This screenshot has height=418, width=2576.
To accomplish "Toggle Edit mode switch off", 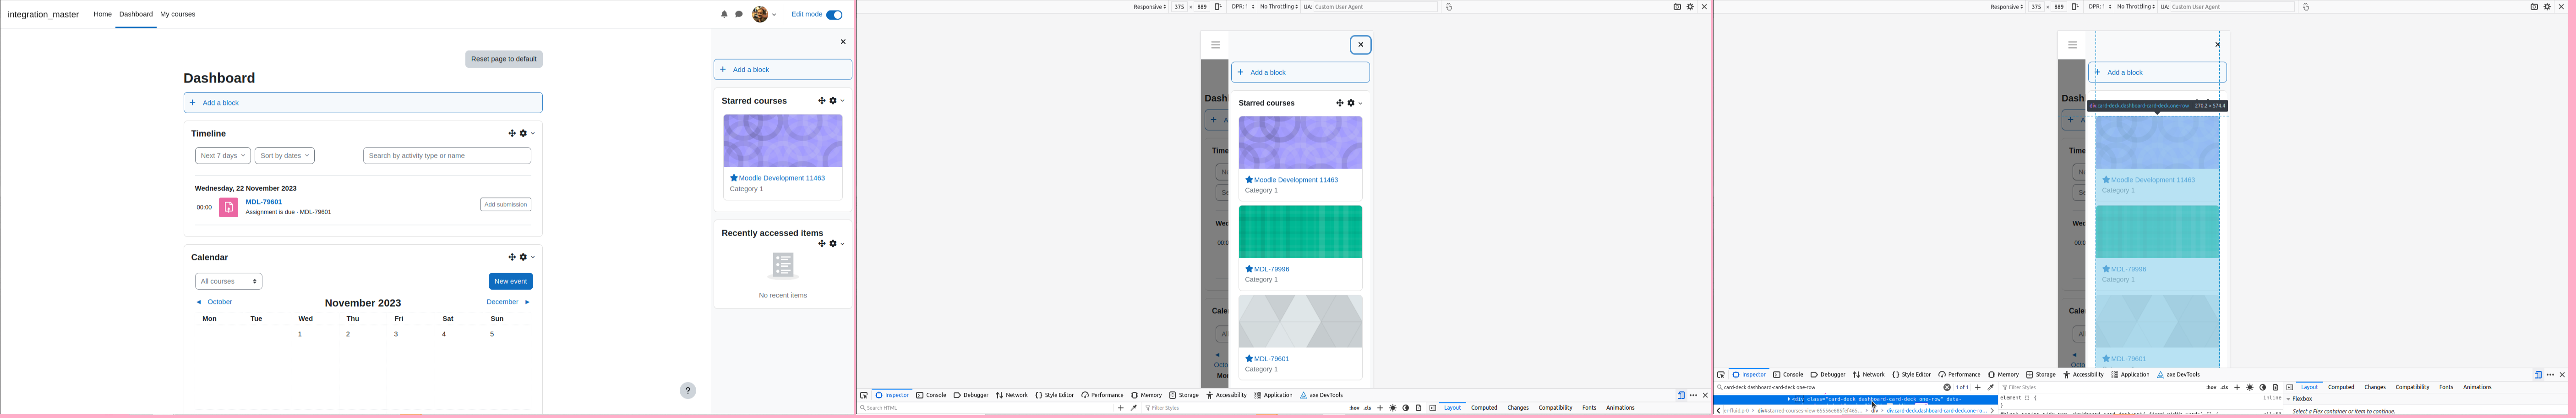I will click(834, 15).
